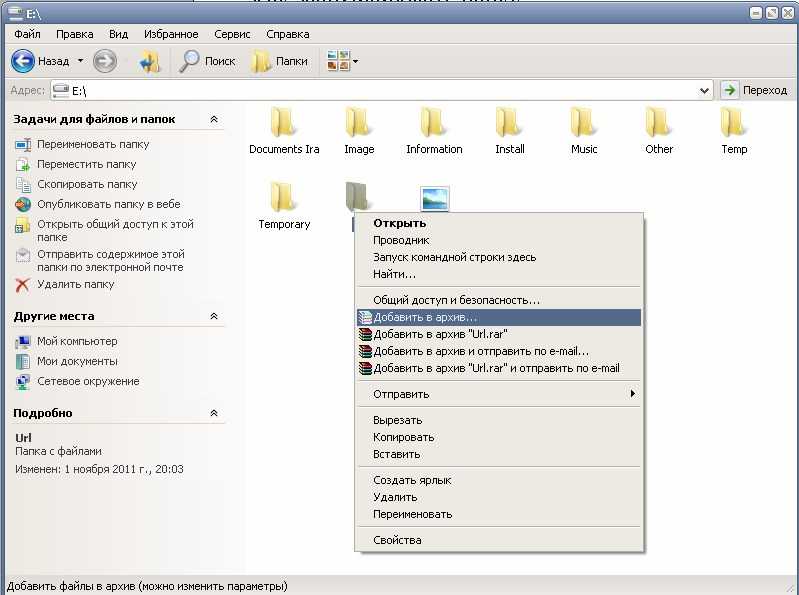Open Мои документы link
Image resolution: width=799 pixels, height=595 pixels.
[77, 361]
